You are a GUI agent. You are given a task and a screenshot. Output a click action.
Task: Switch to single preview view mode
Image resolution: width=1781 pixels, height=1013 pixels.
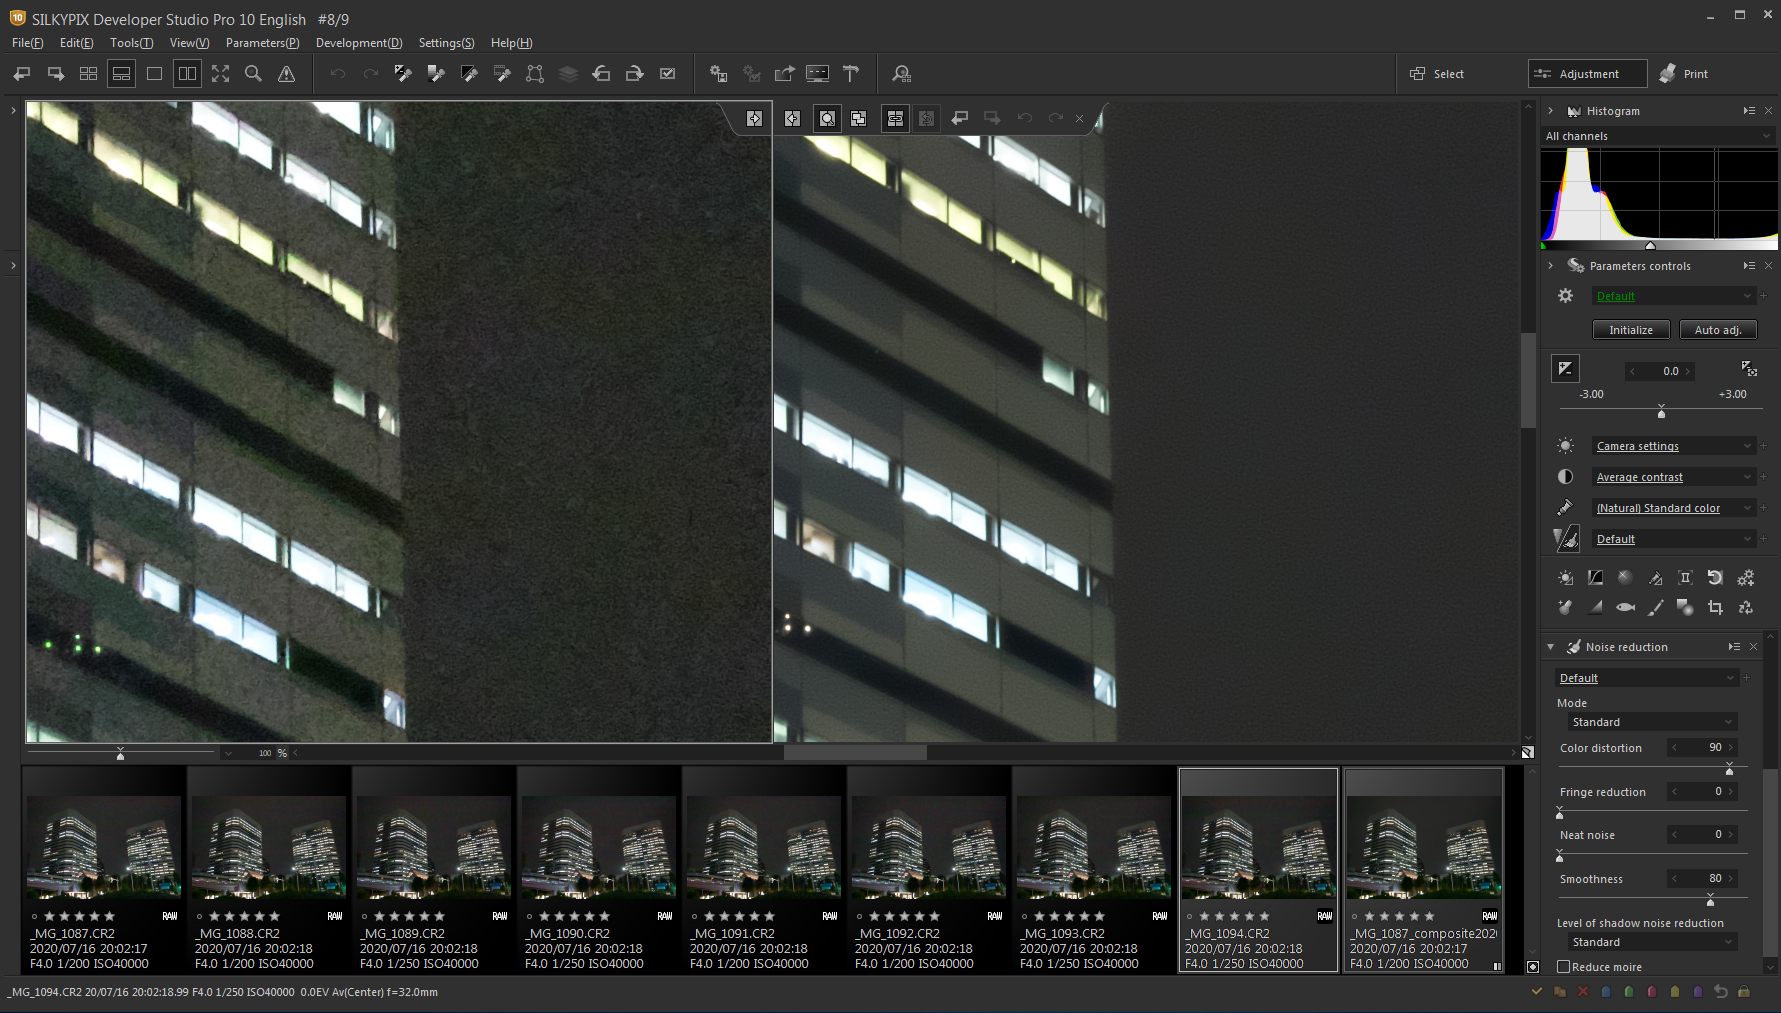coord(154,74)
